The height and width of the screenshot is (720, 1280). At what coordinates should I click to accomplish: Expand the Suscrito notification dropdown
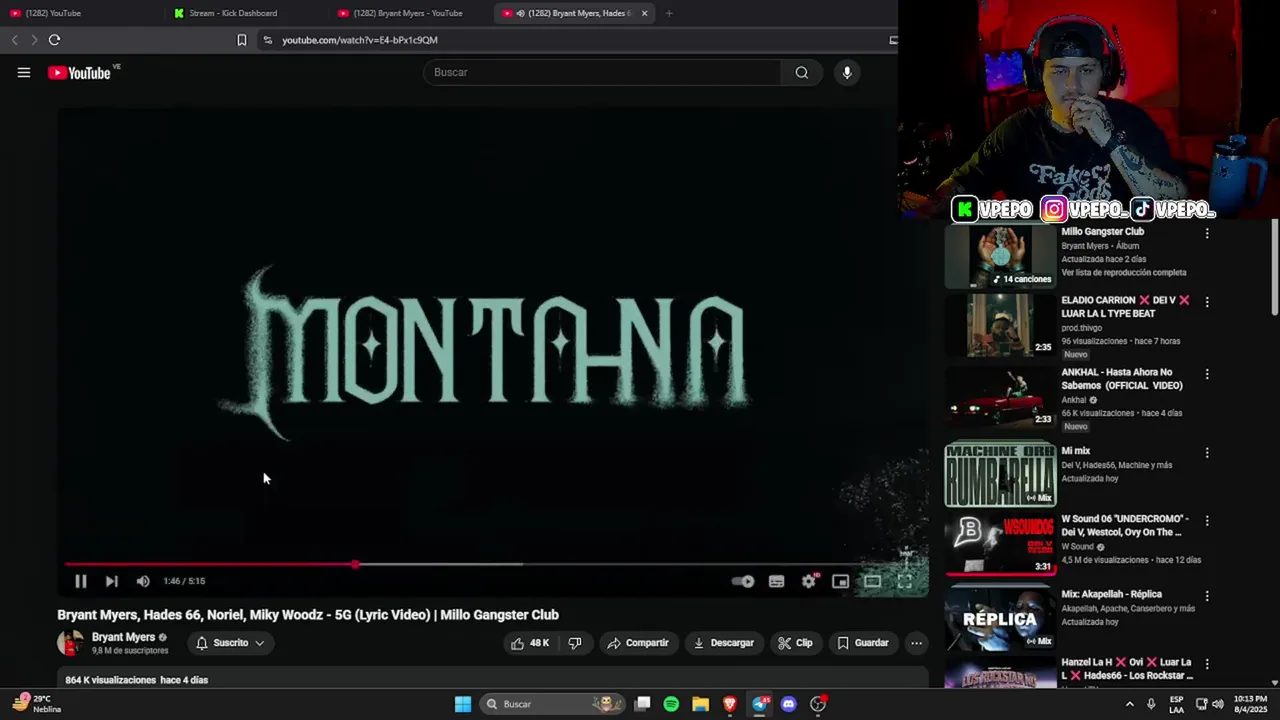(230, 643)
